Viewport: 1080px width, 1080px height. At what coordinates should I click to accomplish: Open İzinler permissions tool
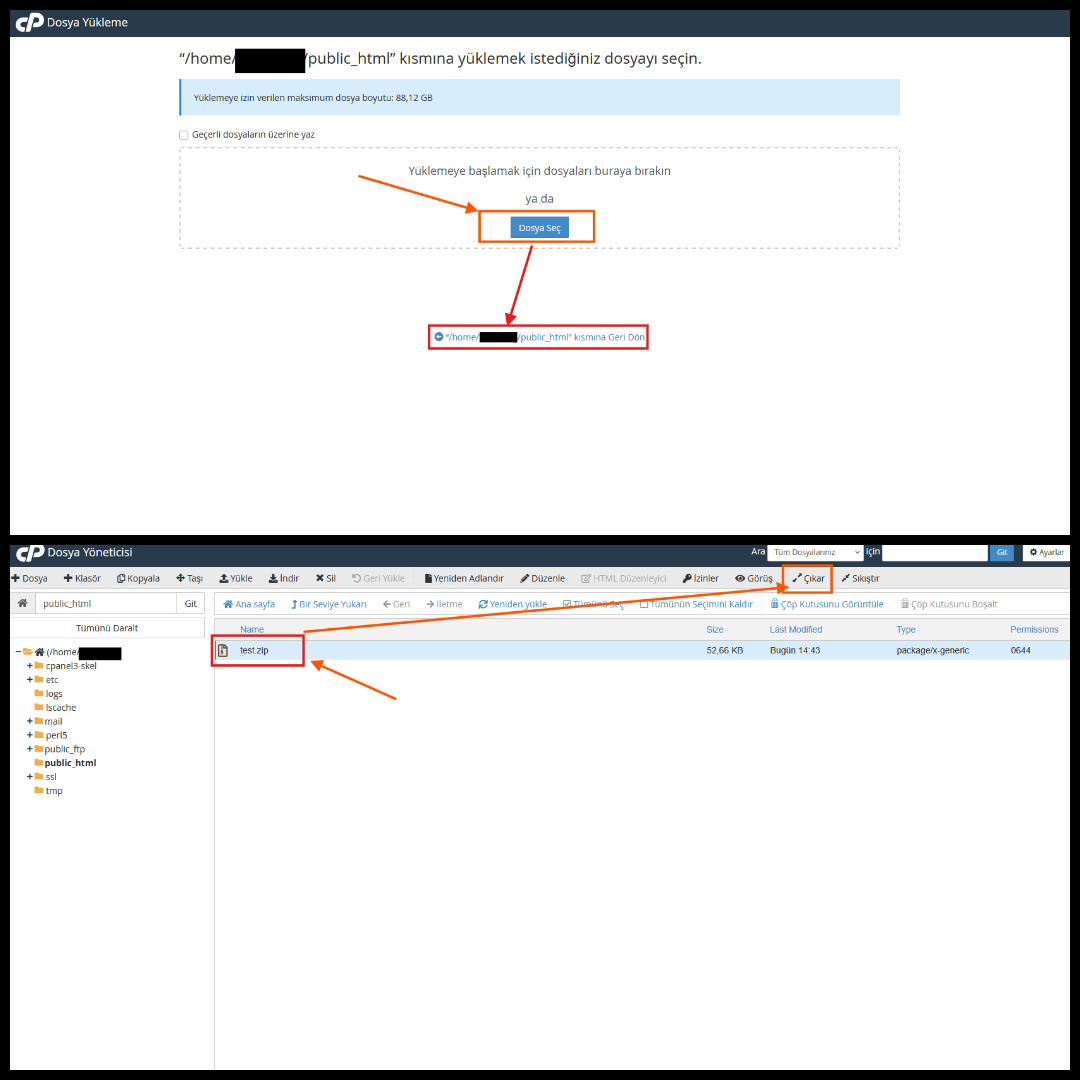[x=687, y=578]
